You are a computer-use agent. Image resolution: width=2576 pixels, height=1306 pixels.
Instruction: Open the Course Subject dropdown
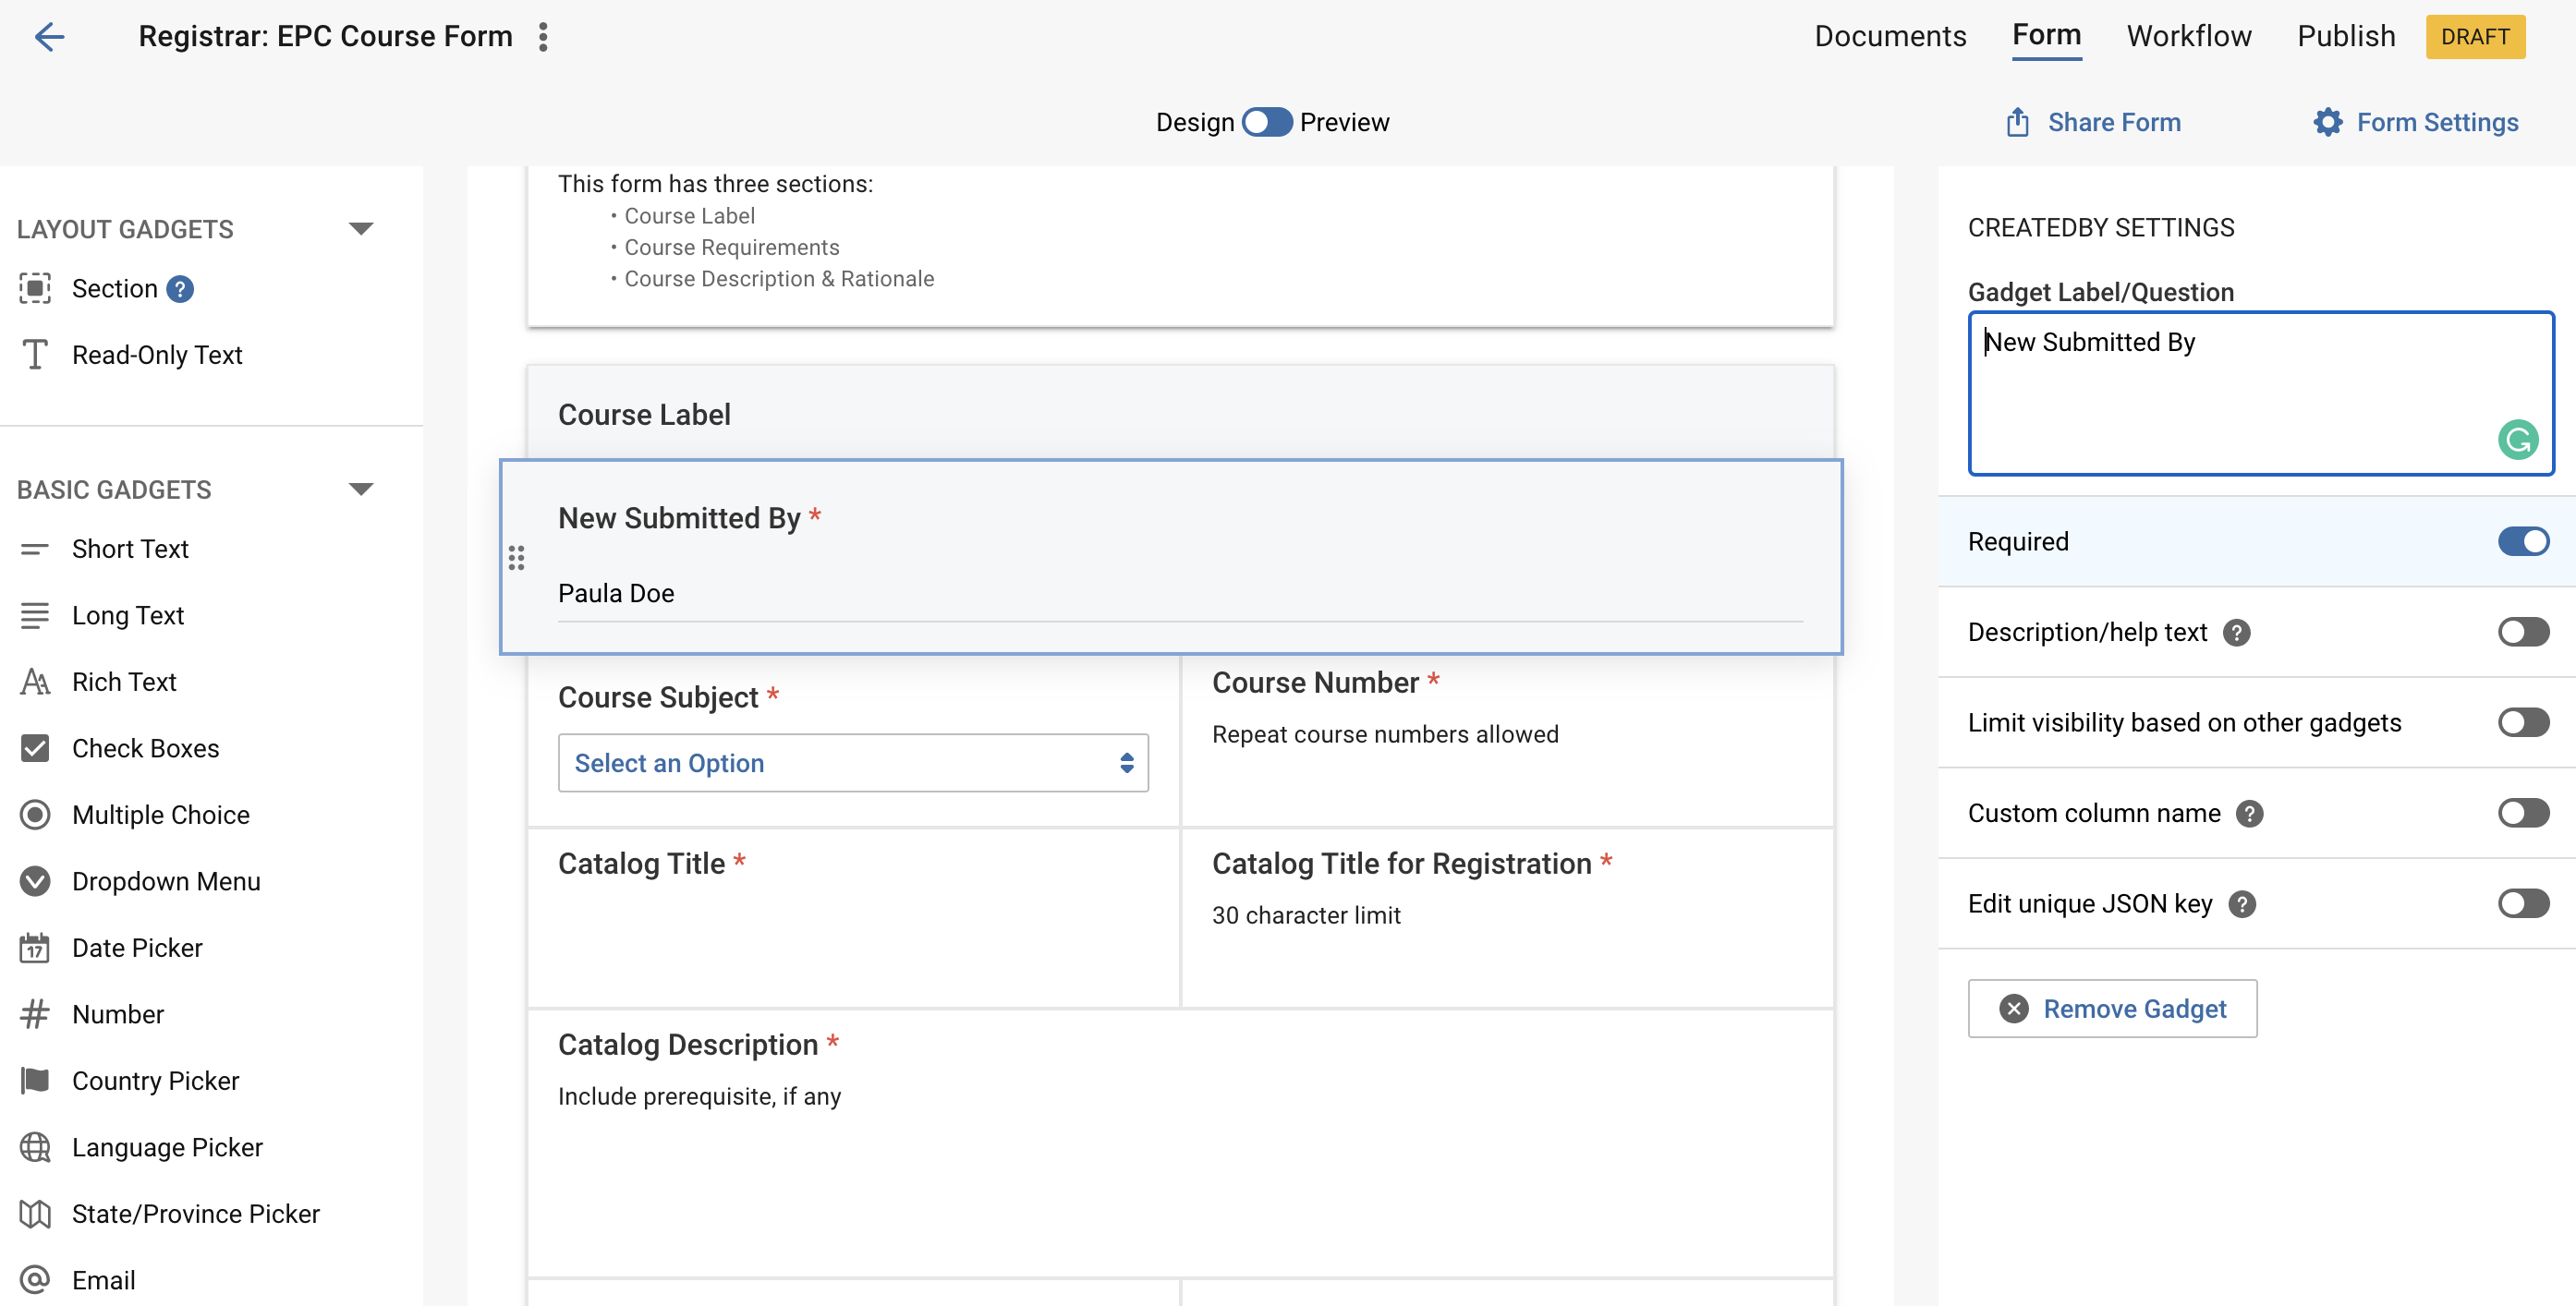coord(852,763)
